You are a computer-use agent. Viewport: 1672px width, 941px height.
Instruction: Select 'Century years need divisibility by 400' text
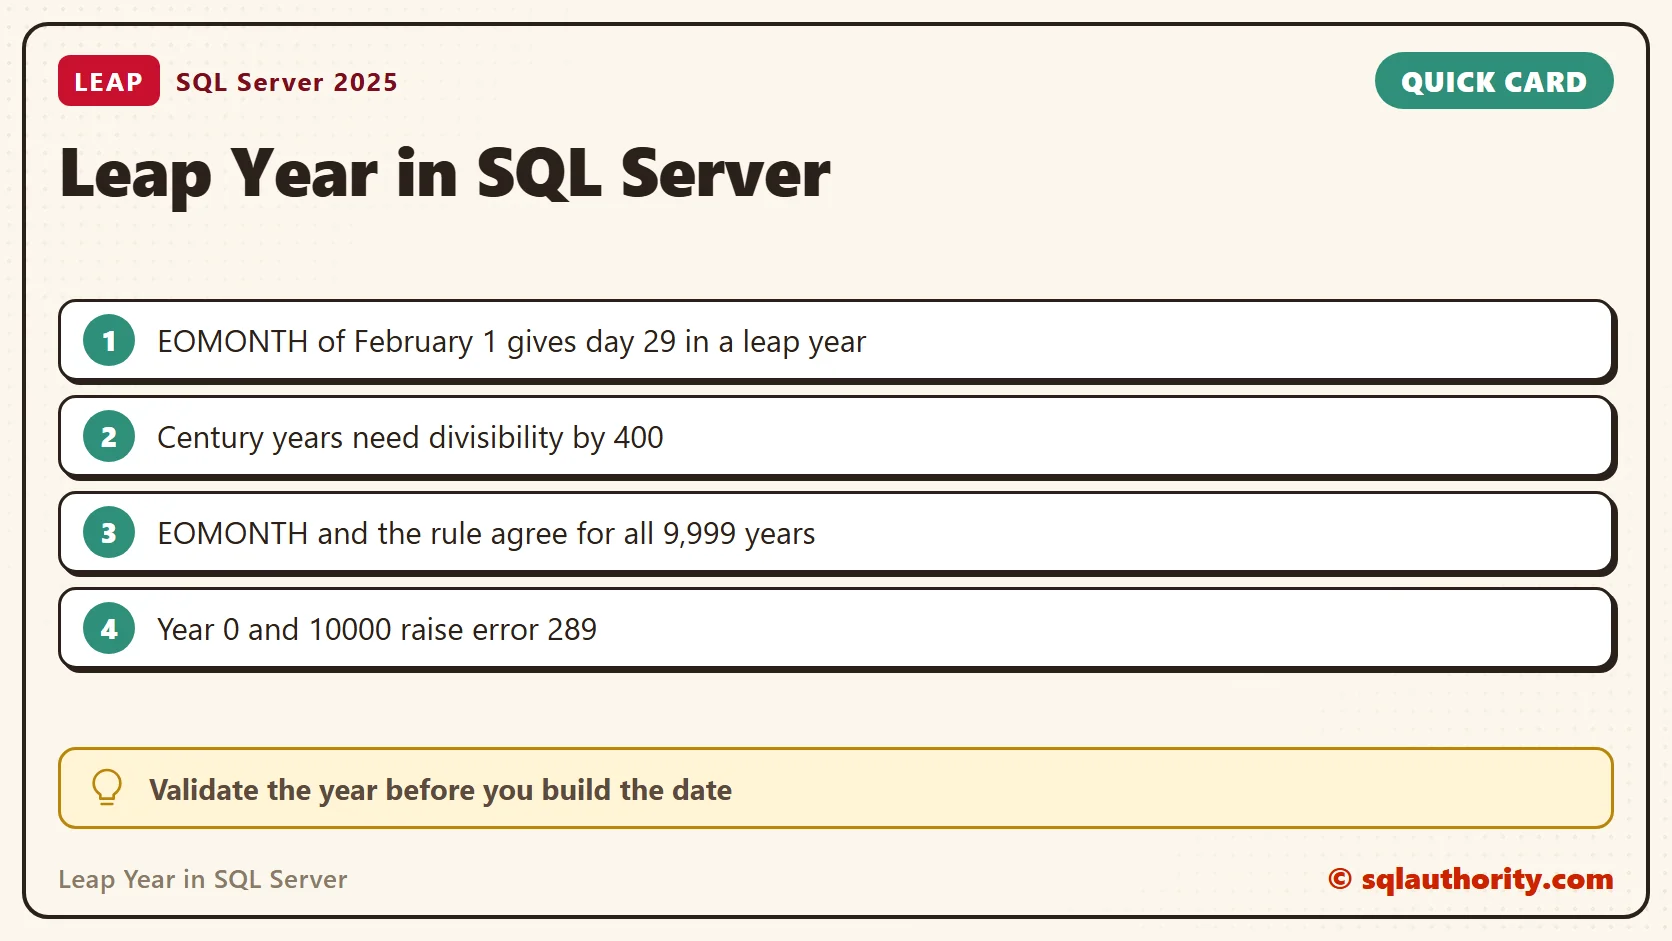tap(410, 438)
